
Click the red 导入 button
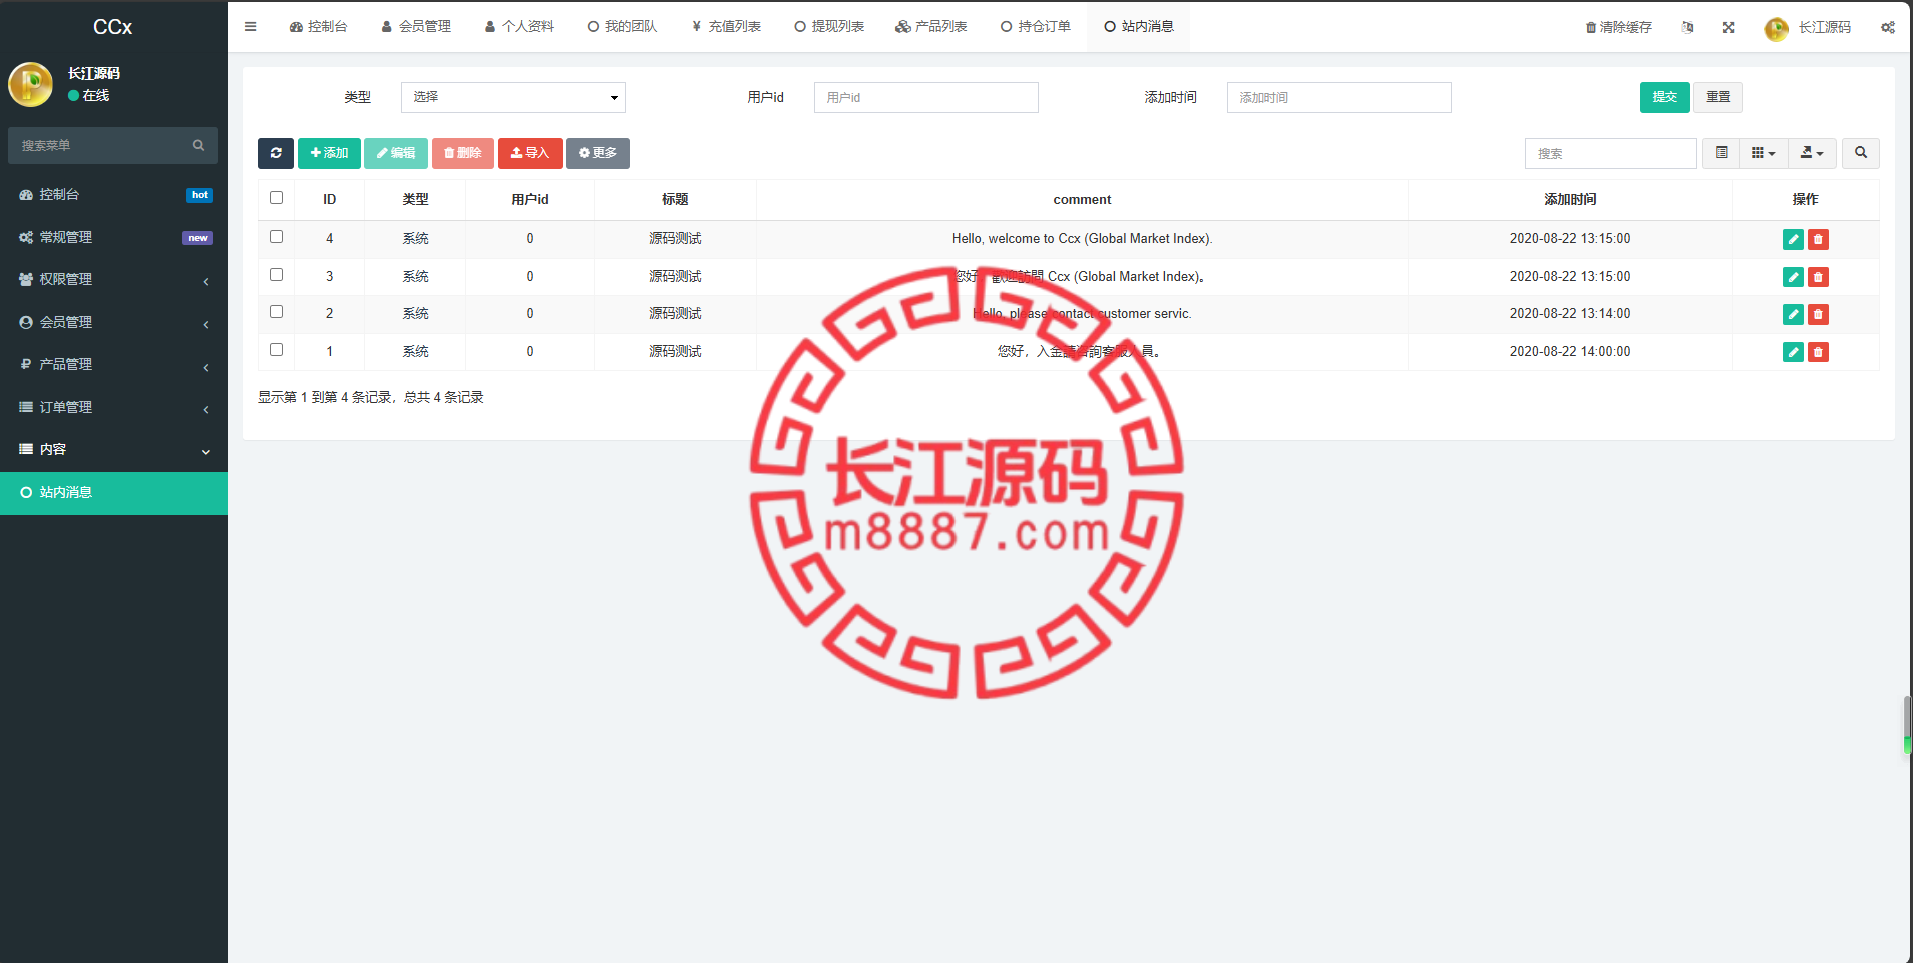tap(530, 153)
